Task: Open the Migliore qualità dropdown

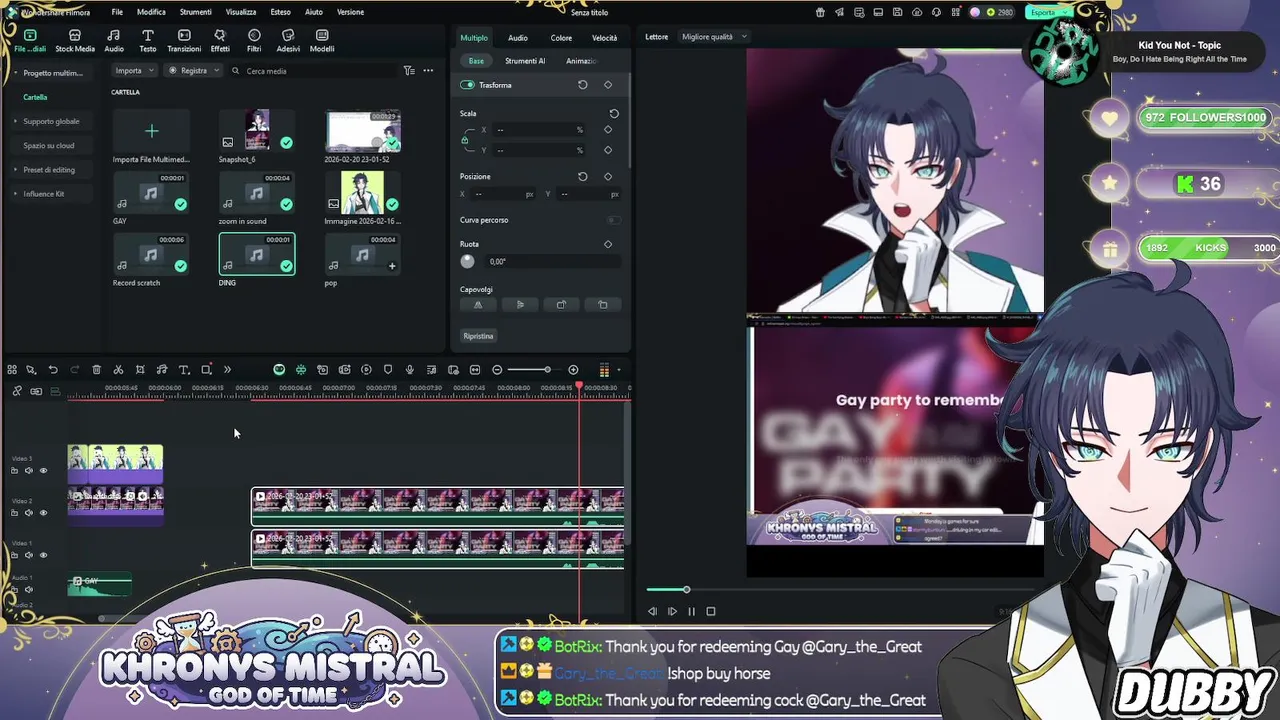Action: point(714,37)
